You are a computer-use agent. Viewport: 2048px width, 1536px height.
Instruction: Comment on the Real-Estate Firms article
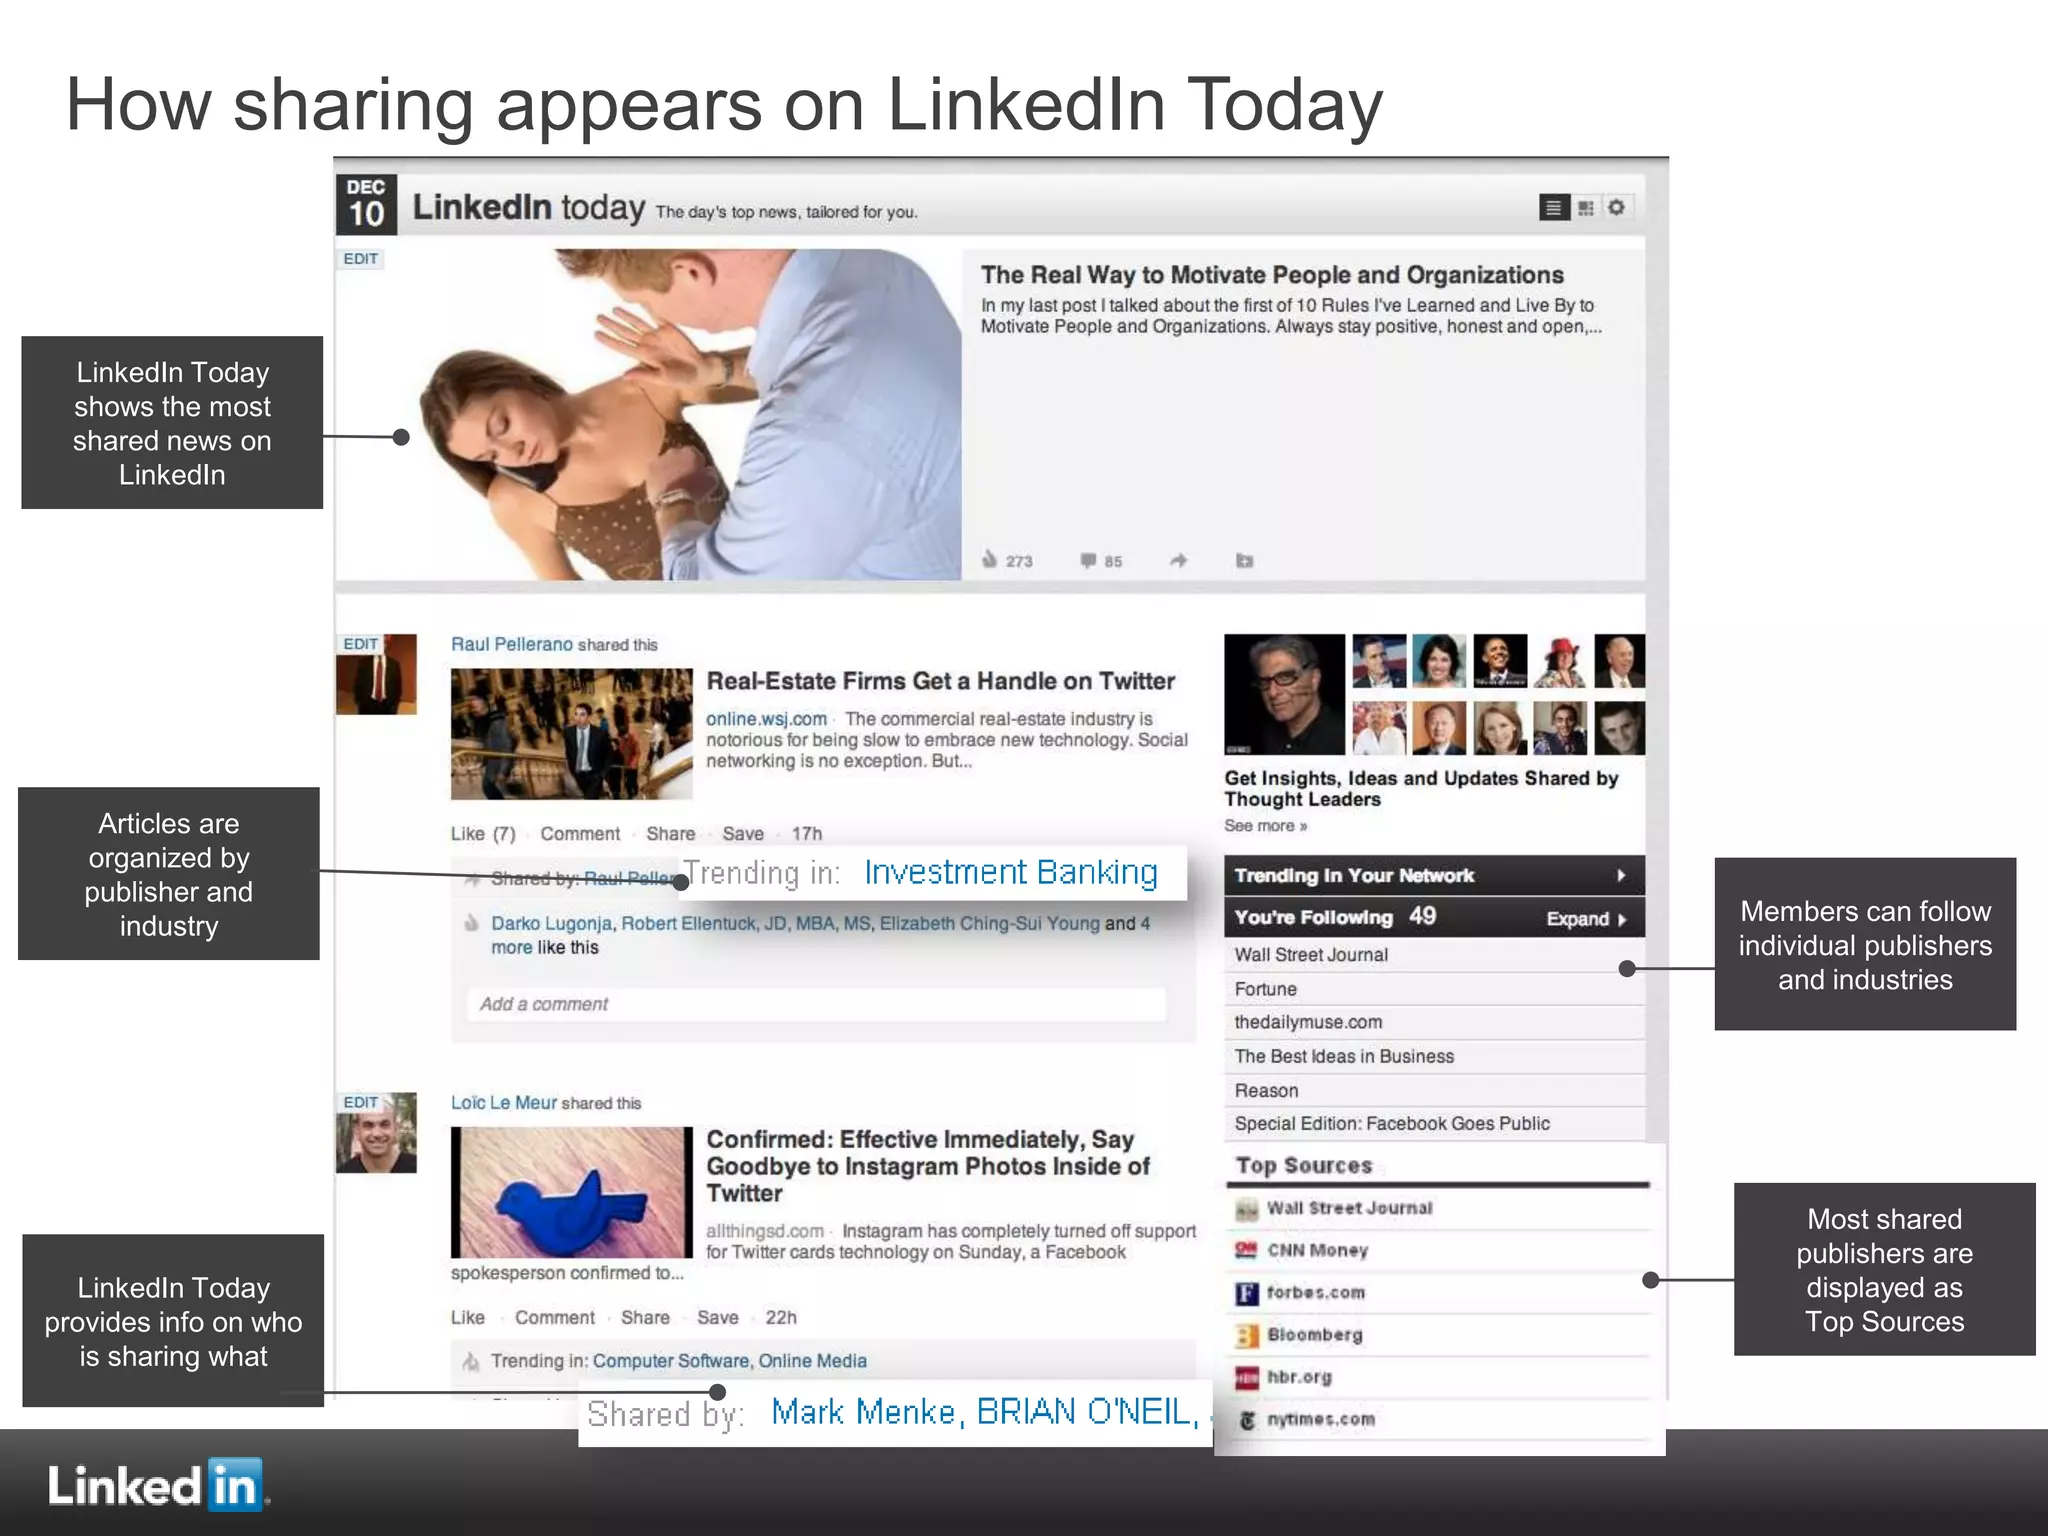pyautogui.click(x=580, y=834)
